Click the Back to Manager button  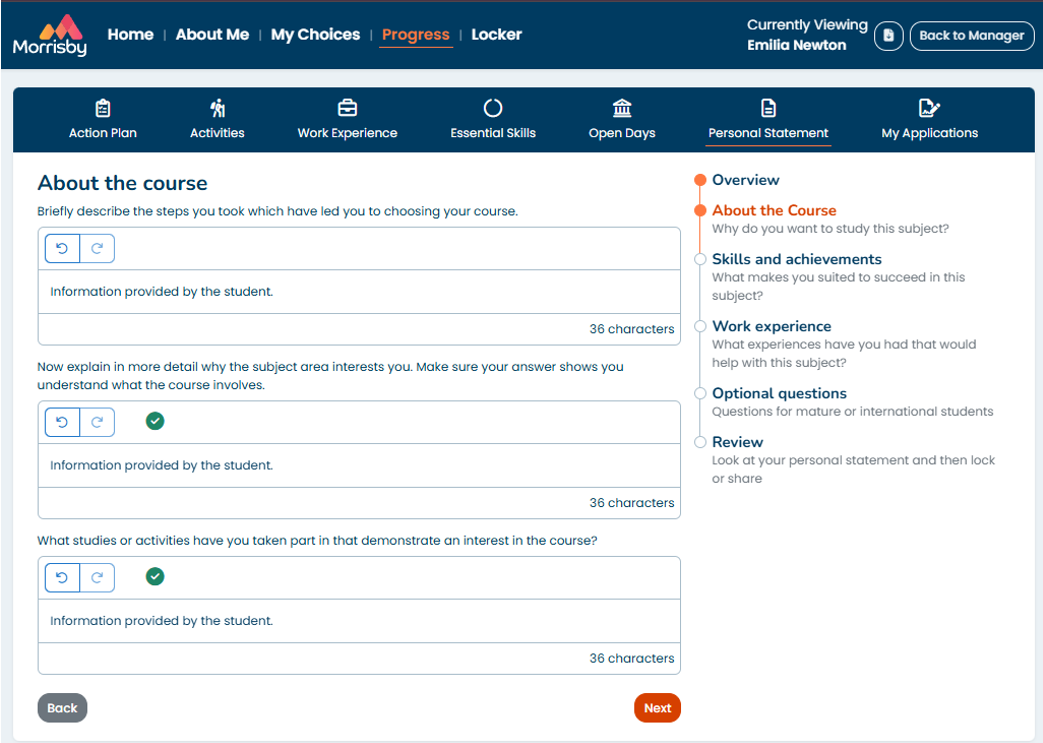point(971,35)
